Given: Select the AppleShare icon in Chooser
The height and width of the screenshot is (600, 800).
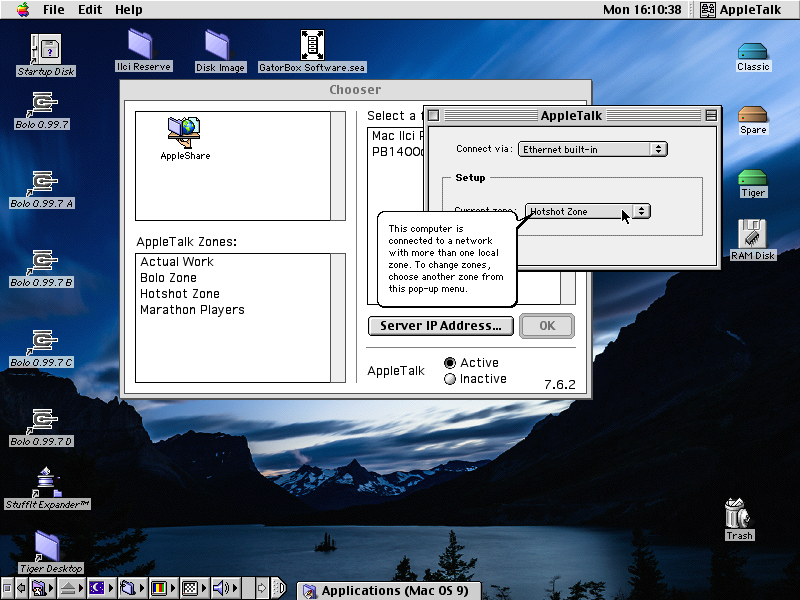Looking at the screenshot, I should [x=185, y=133].
